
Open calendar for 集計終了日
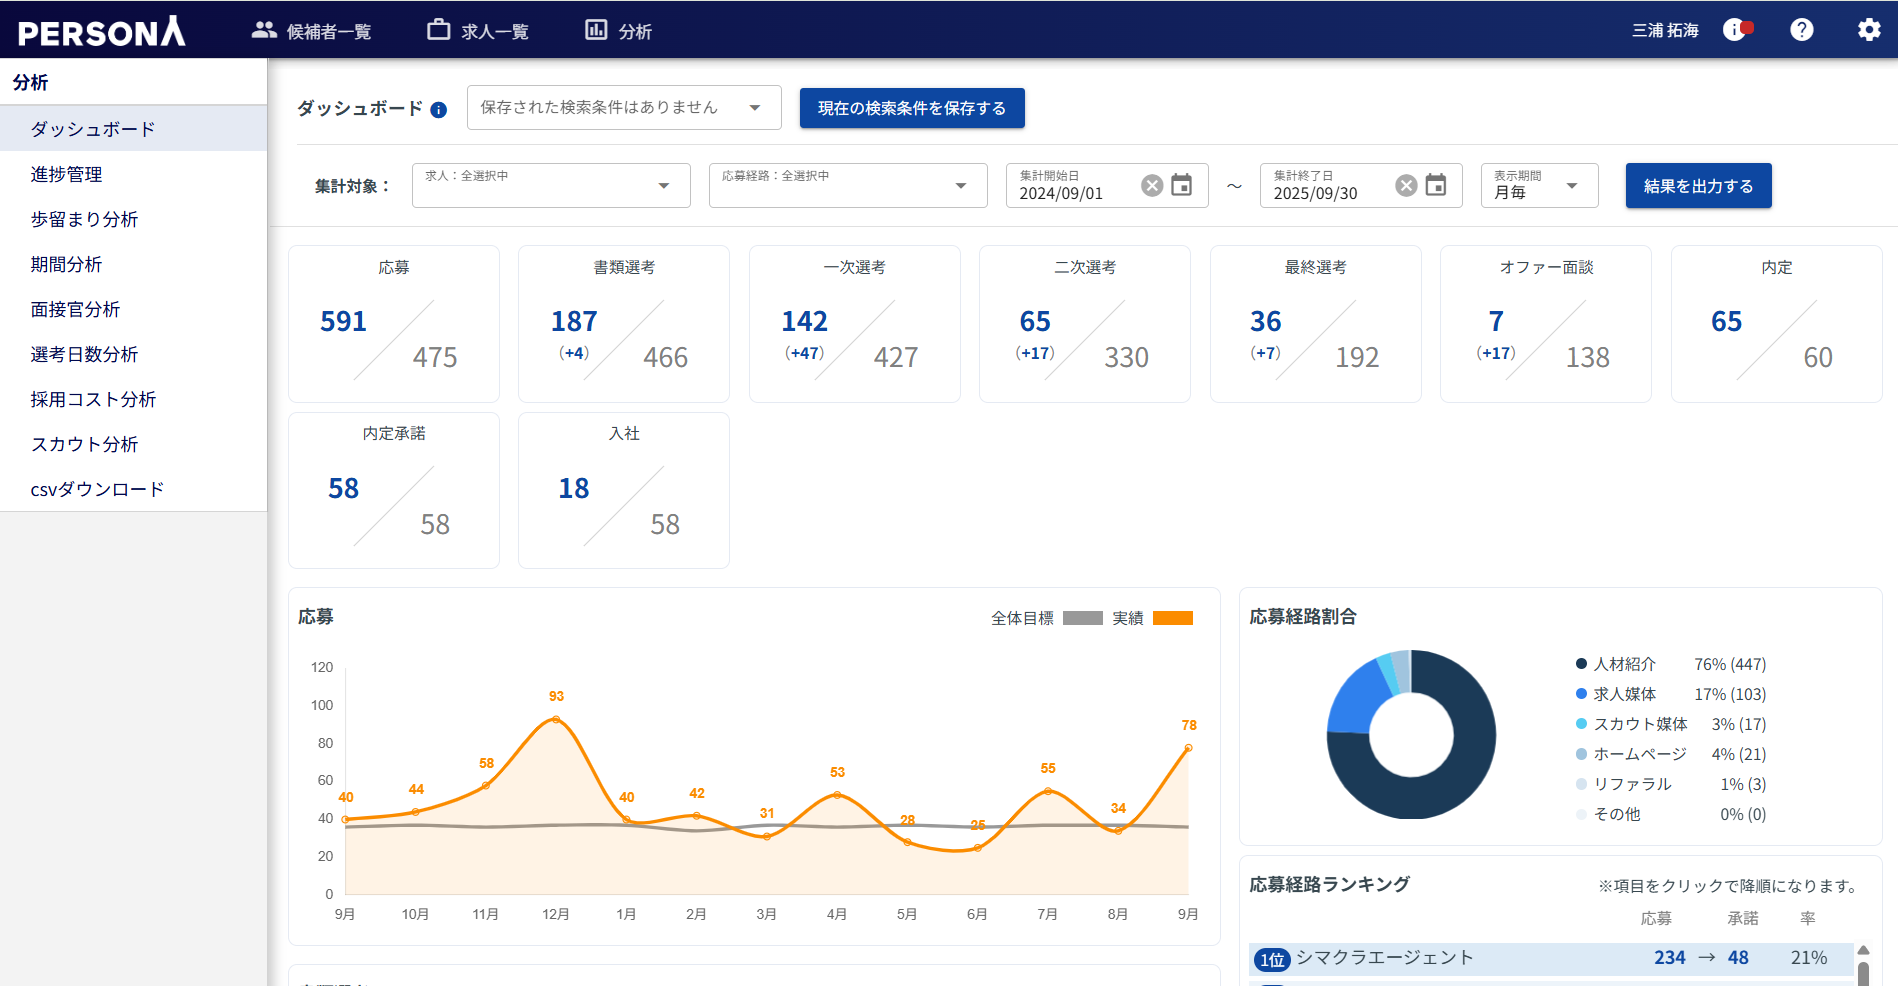(1436, 186)
